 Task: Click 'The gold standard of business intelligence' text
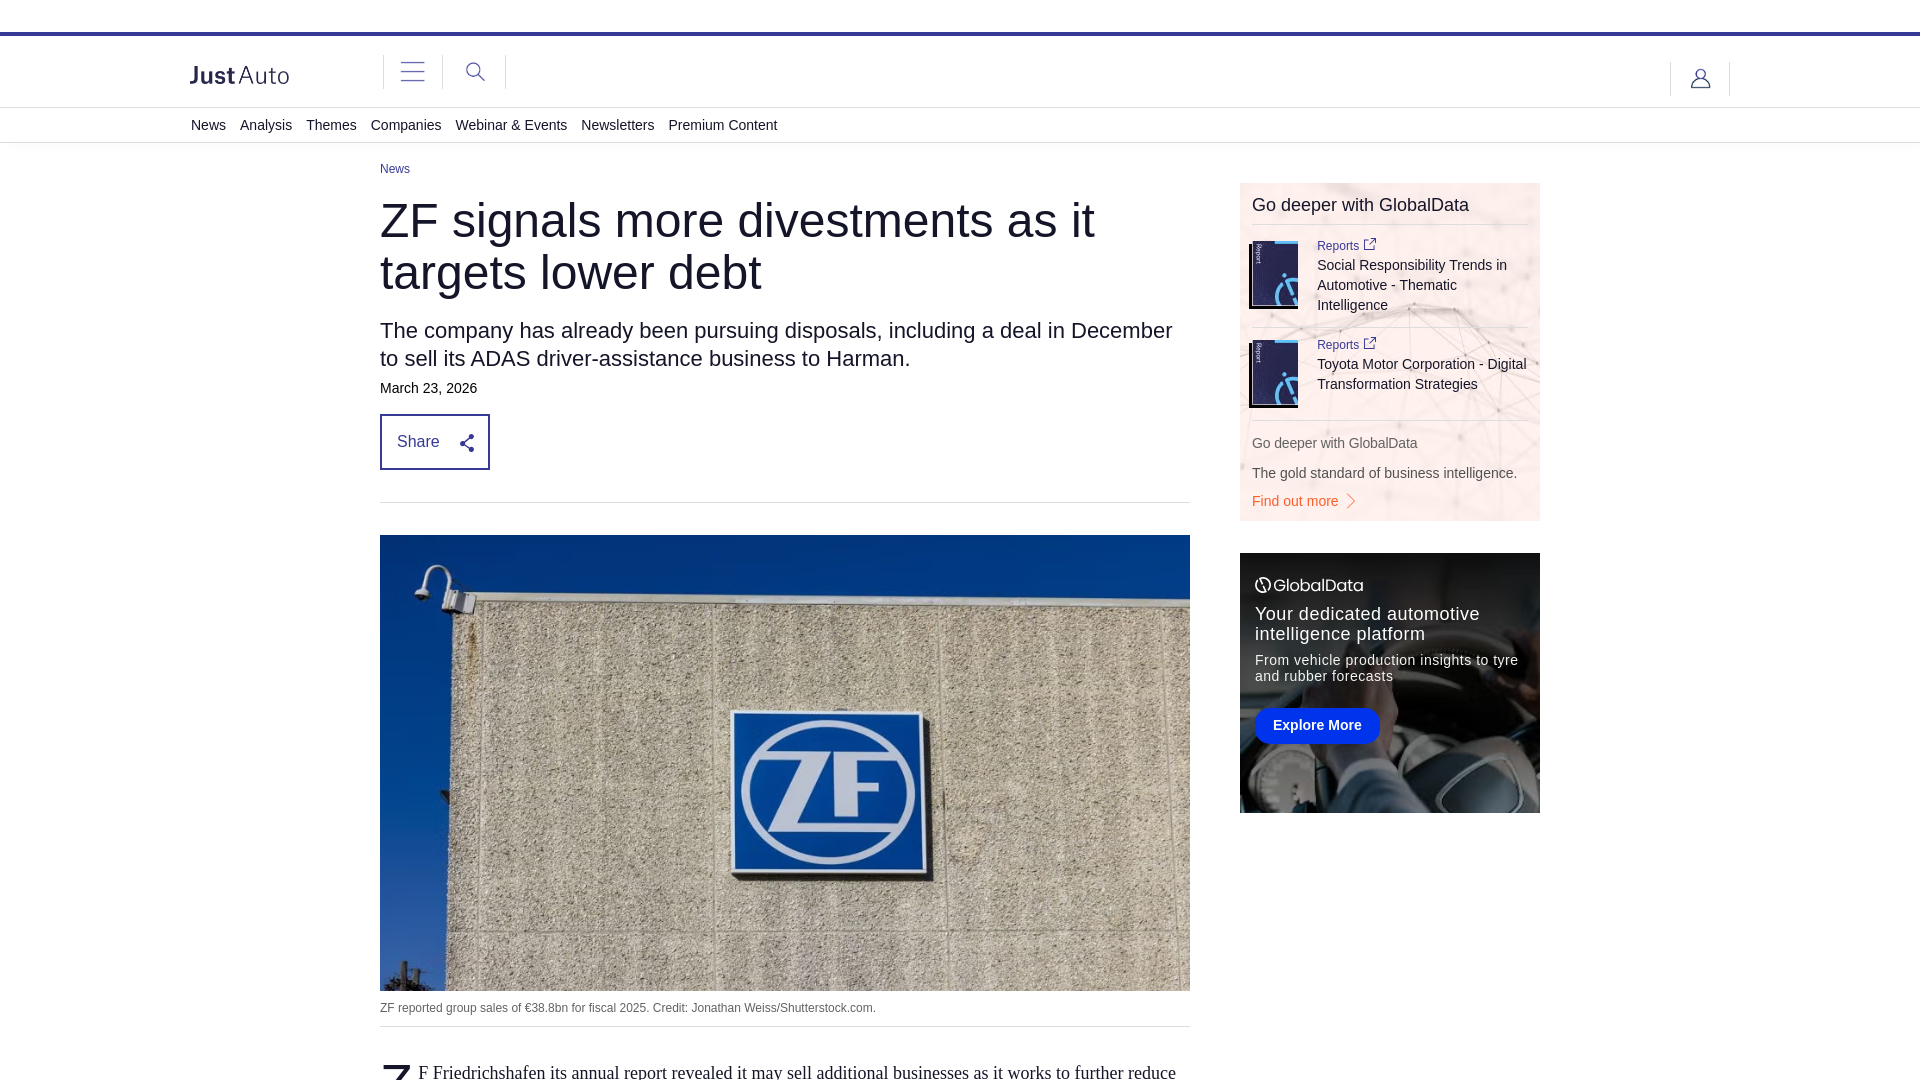pyautogui.click(x=1384, y=473)
